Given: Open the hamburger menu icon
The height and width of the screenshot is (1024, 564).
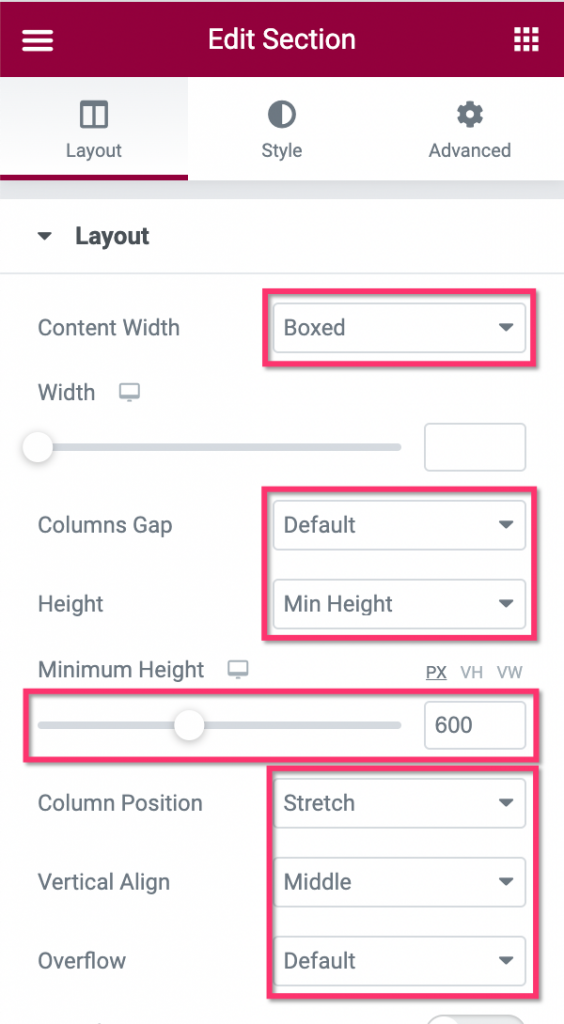Looking at the screenshot, I should click(37, 40).
